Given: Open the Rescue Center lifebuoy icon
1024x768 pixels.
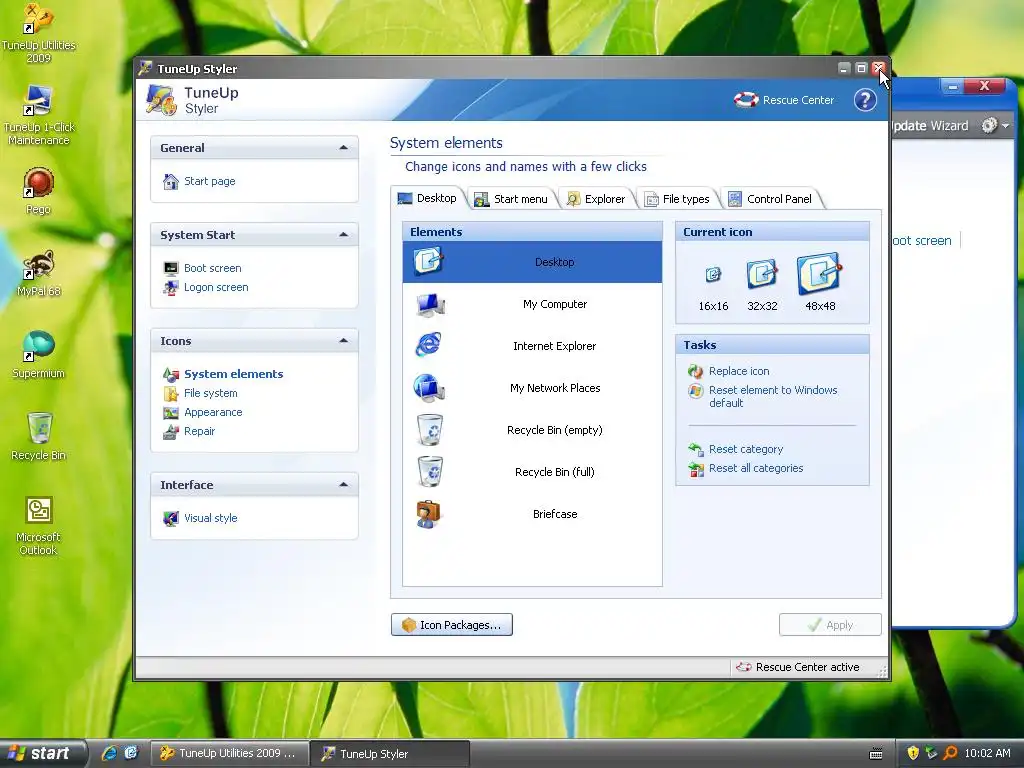Looking at the screenshot, I should (746, 100).
